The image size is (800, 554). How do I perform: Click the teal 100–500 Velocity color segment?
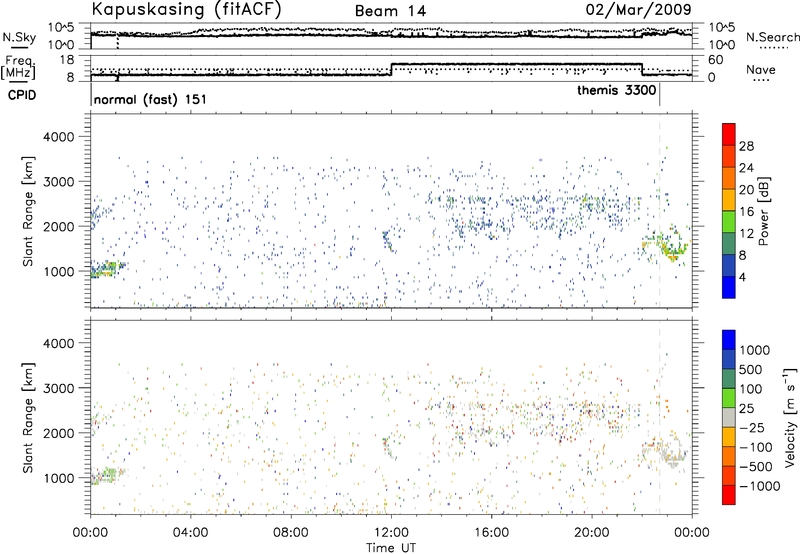click(x=729, y=379)
